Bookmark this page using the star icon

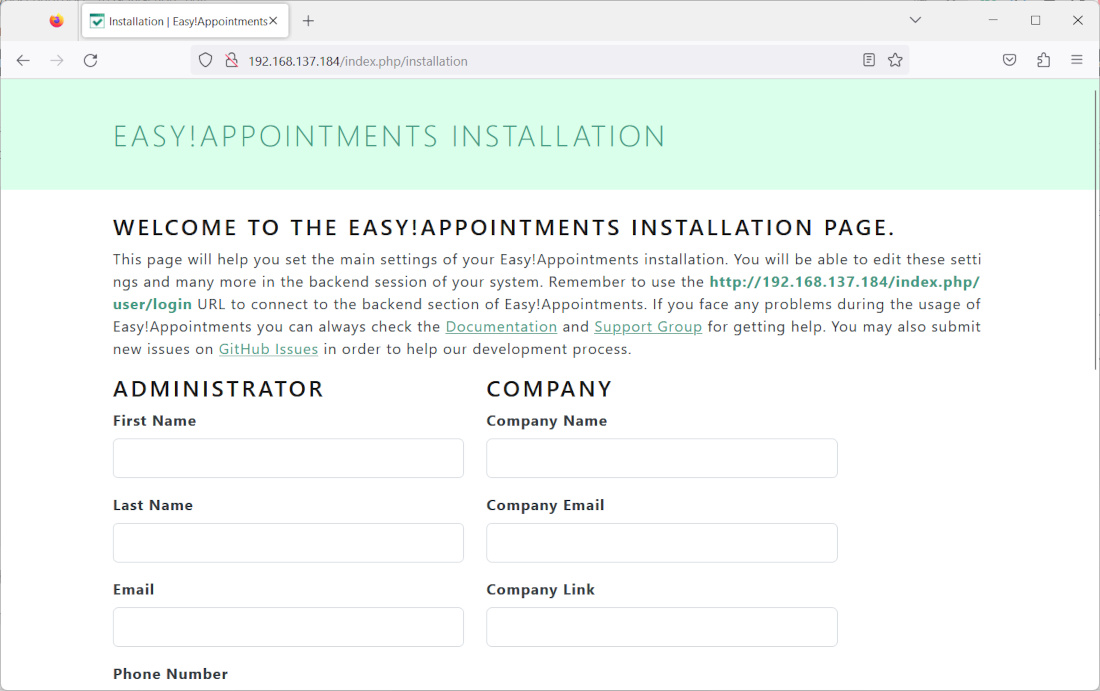pos(895,60)
